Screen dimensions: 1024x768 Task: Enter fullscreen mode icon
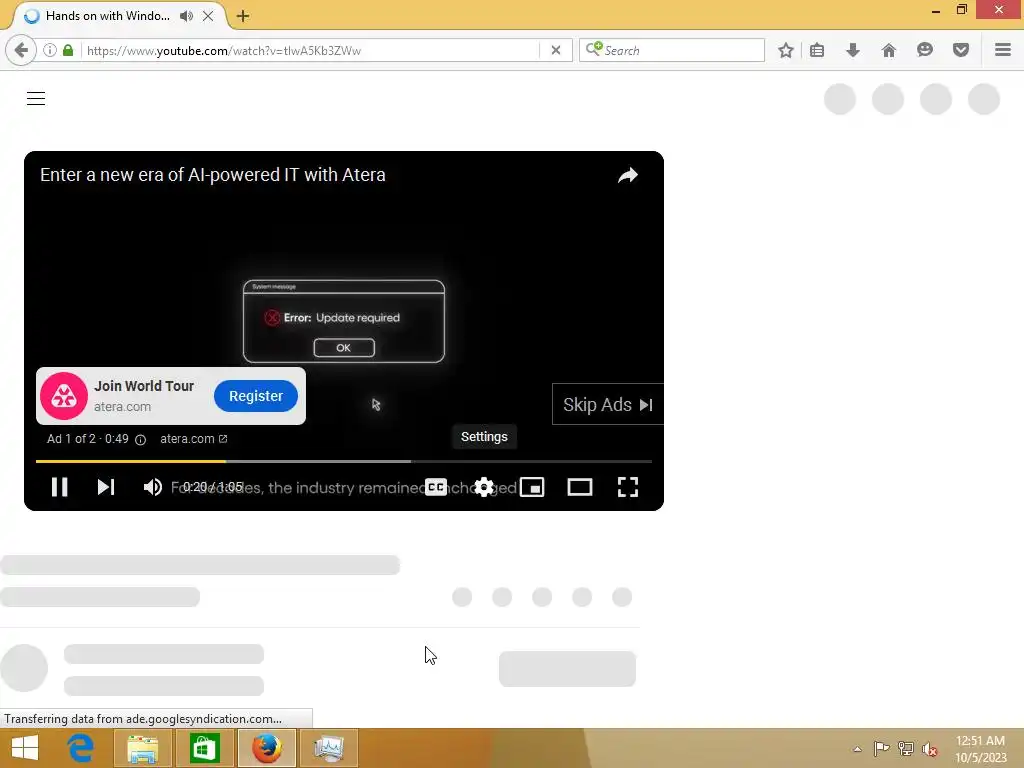(628, 487)
